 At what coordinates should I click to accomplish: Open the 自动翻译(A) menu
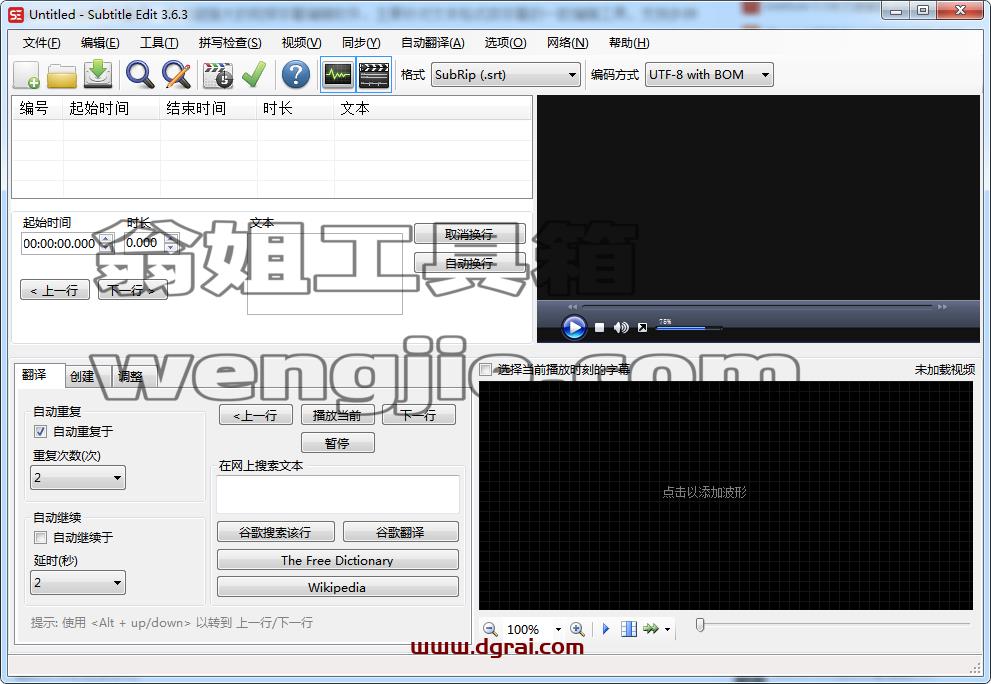[x=433, y=43]
